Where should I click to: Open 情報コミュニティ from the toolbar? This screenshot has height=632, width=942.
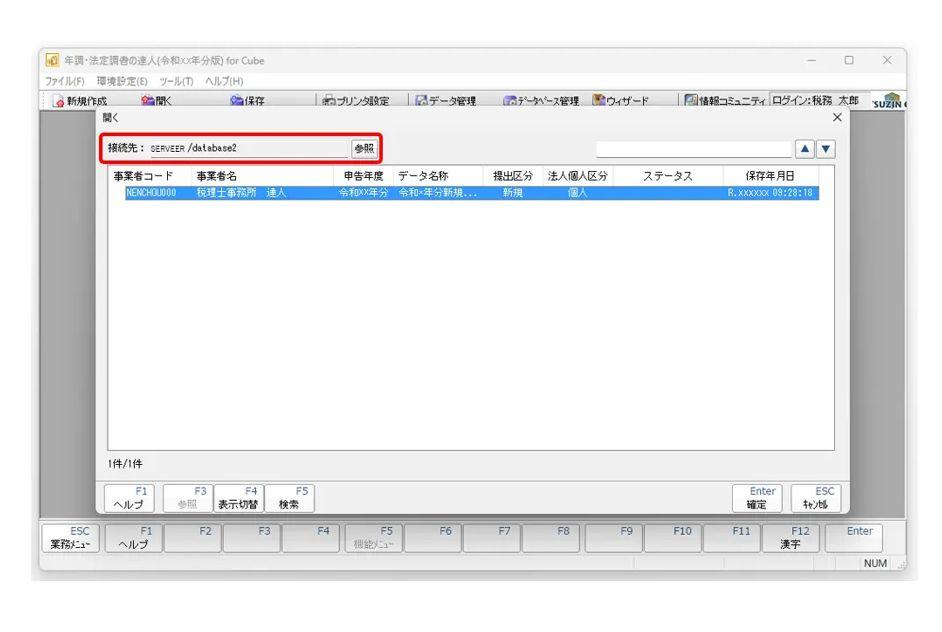(725, 100)
